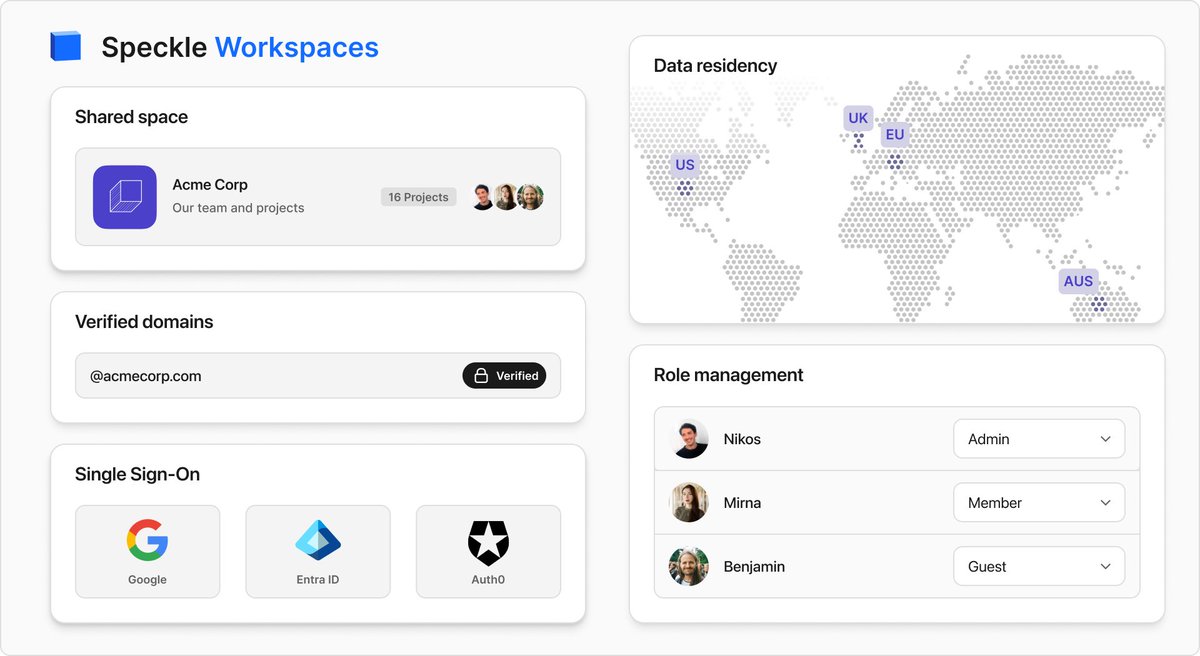Click the Benjamin name label

tap(754, 566)
